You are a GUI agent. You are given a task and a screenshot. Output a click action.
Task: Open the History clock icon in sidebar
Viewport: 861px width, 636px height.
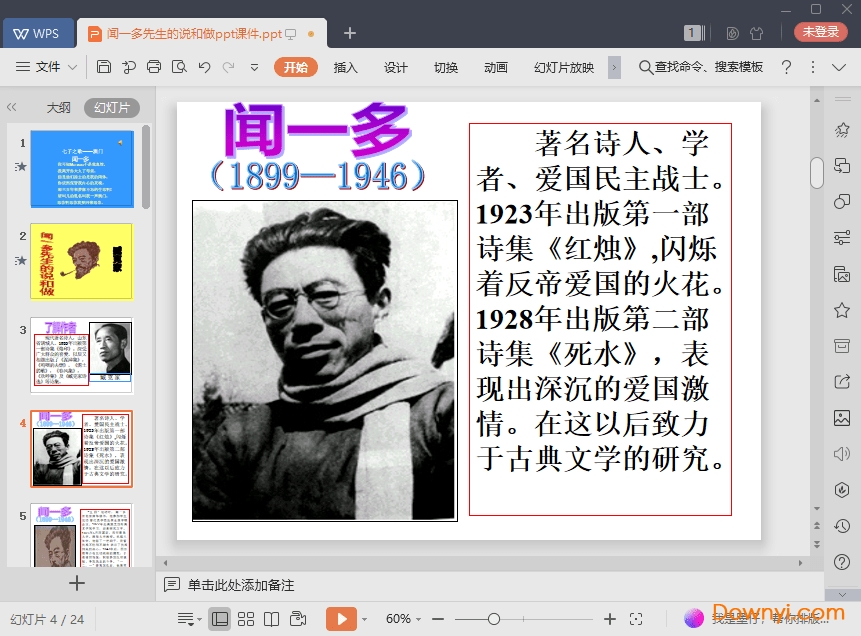(842, 525)
